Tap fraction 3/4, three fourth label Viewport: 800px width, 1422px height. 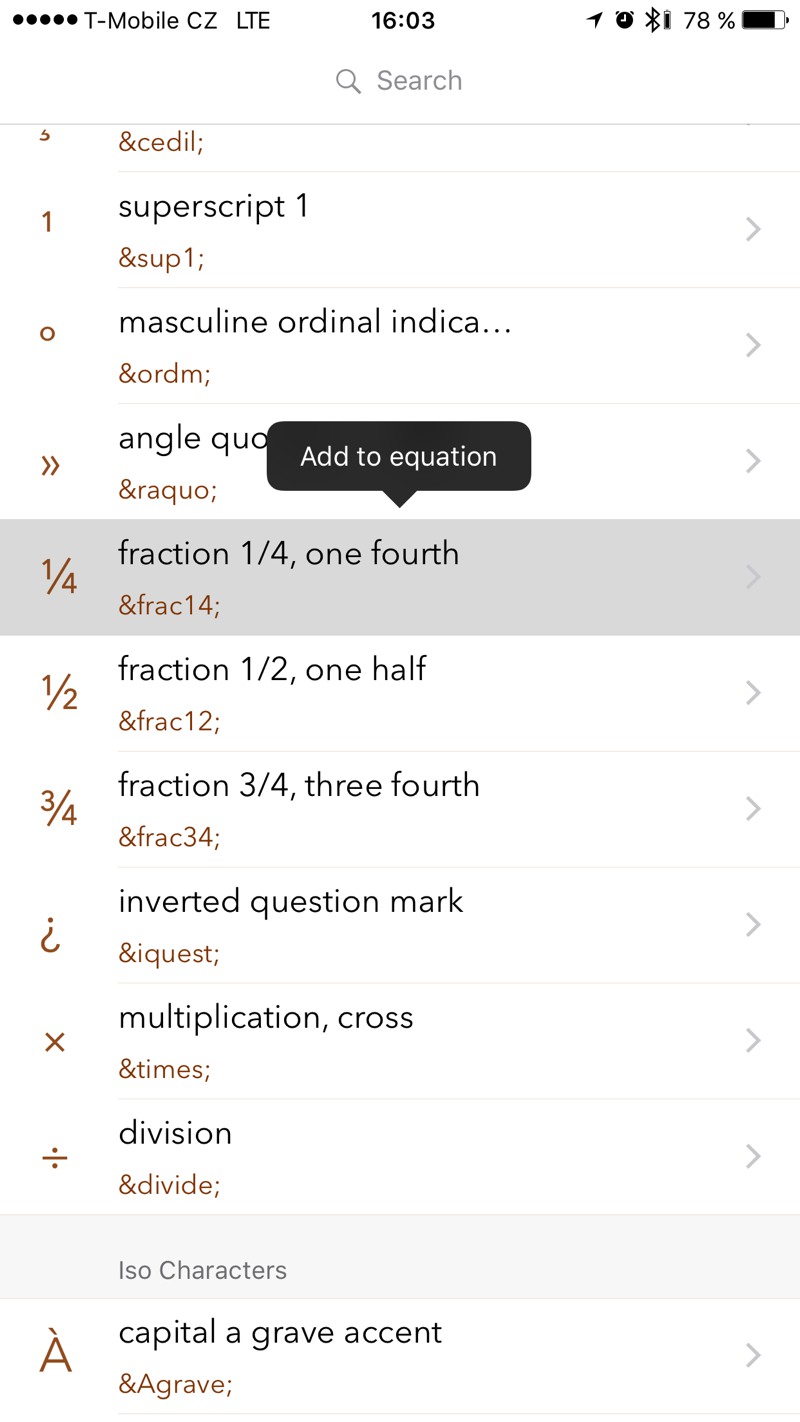click(x=299, y=785)
